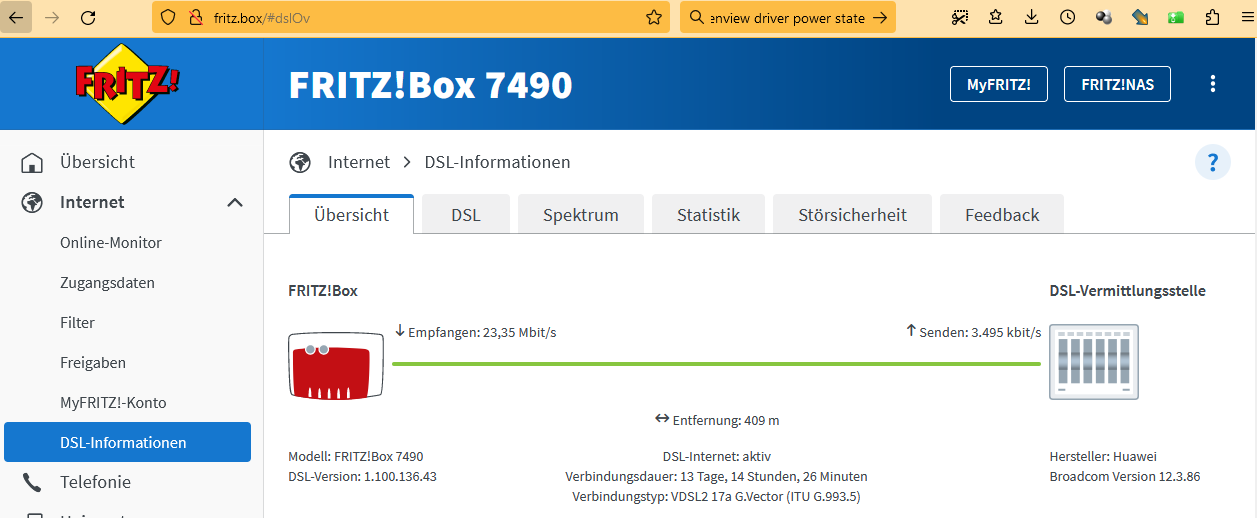Viewport: 1257px width, 518px height.
Task: Click the Senden: 3.495 kbit/s text
Action: tap(980, 332)
